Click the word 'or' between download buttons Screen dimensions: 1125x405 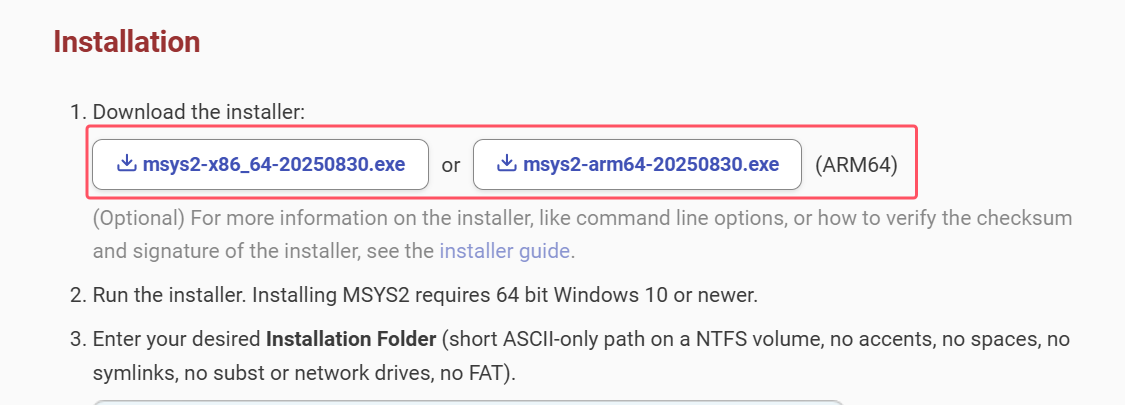pos(451,165)
